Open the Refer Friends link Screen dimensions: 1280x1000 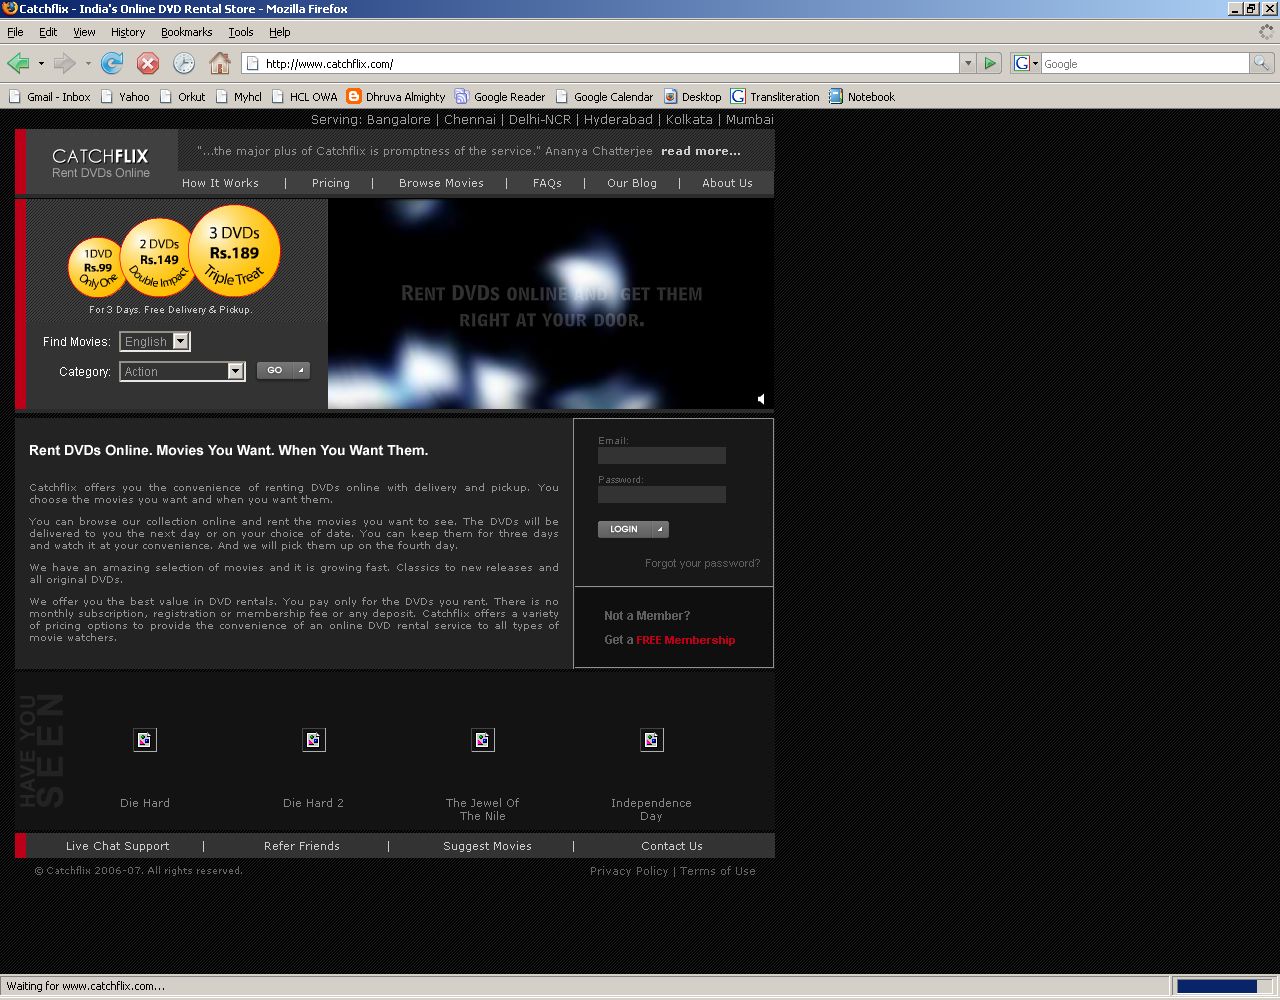coord(302,846)
